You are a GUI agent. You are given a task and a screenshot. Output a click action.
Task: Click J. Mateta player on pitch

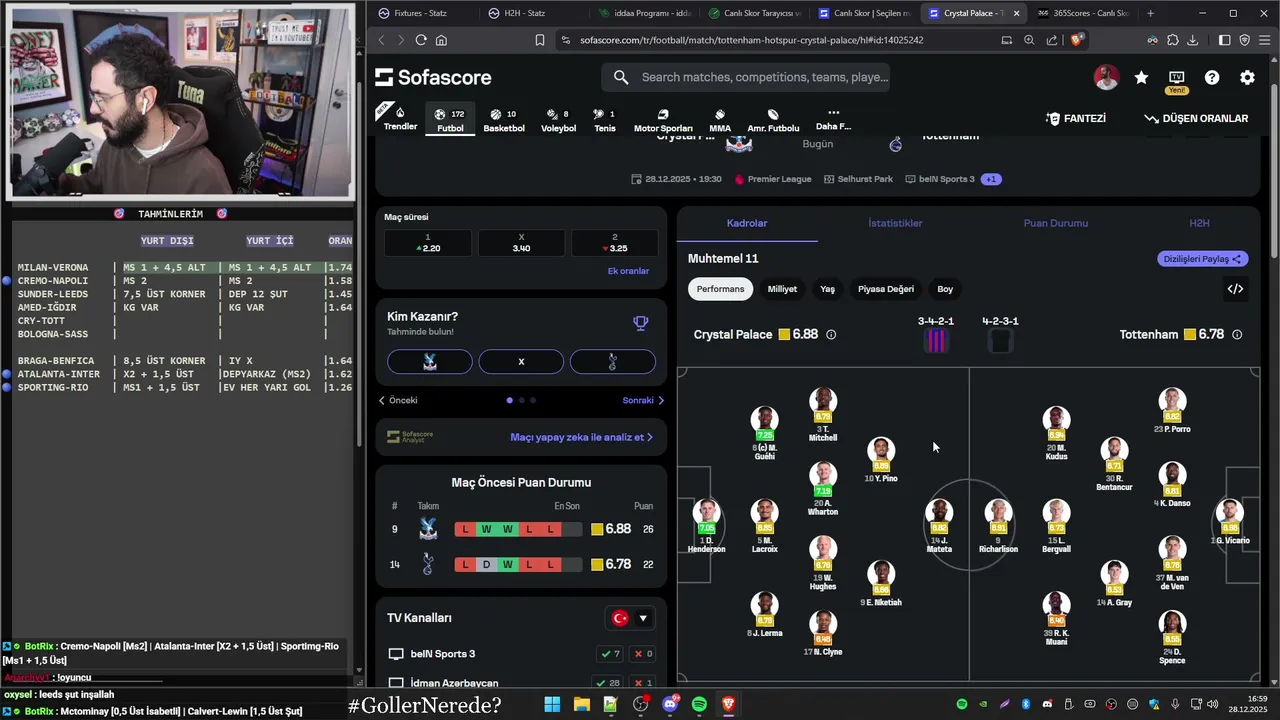939,526
